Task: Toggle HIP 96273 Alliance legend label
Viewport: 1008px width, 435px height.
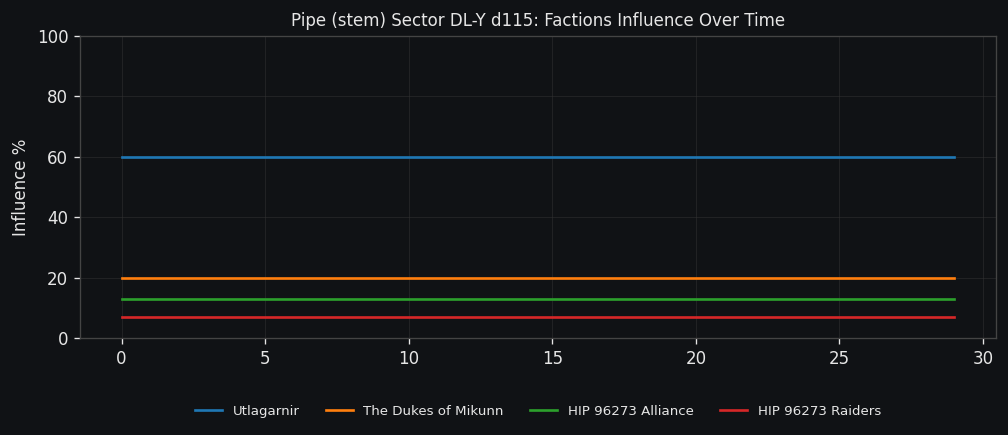Action: [630, 411]
